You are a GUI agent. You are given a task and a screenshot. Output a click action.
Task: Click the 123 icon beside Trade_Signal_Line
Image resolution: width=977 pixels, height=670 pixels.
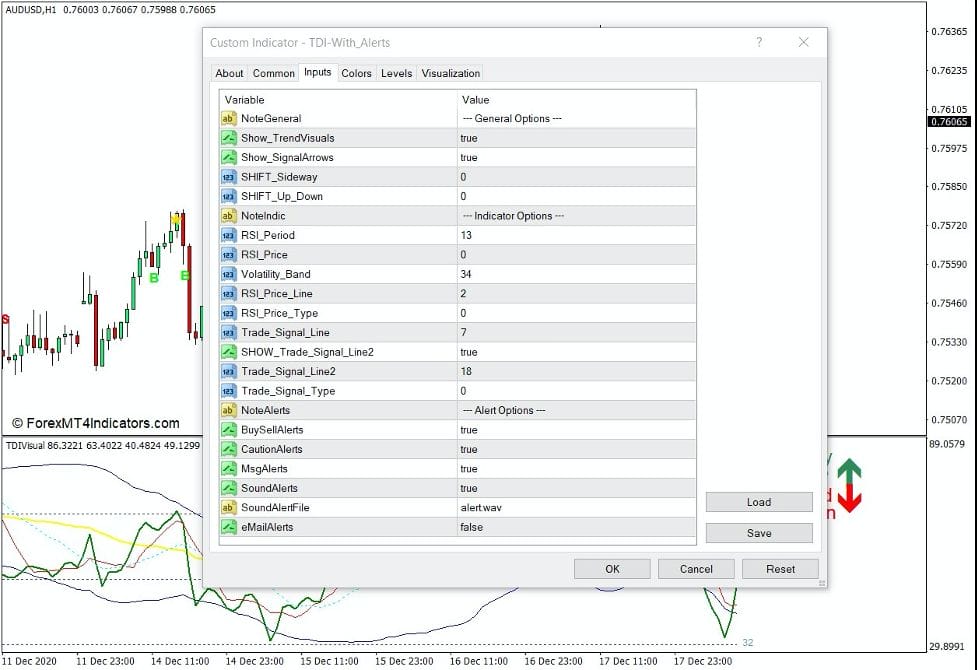click(227, 332)
